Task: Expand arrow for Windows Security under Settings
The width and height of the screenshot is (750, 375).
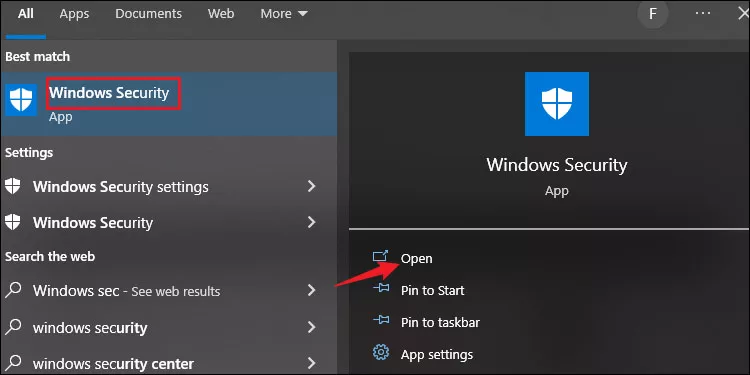Action: (x=311, y=222)
